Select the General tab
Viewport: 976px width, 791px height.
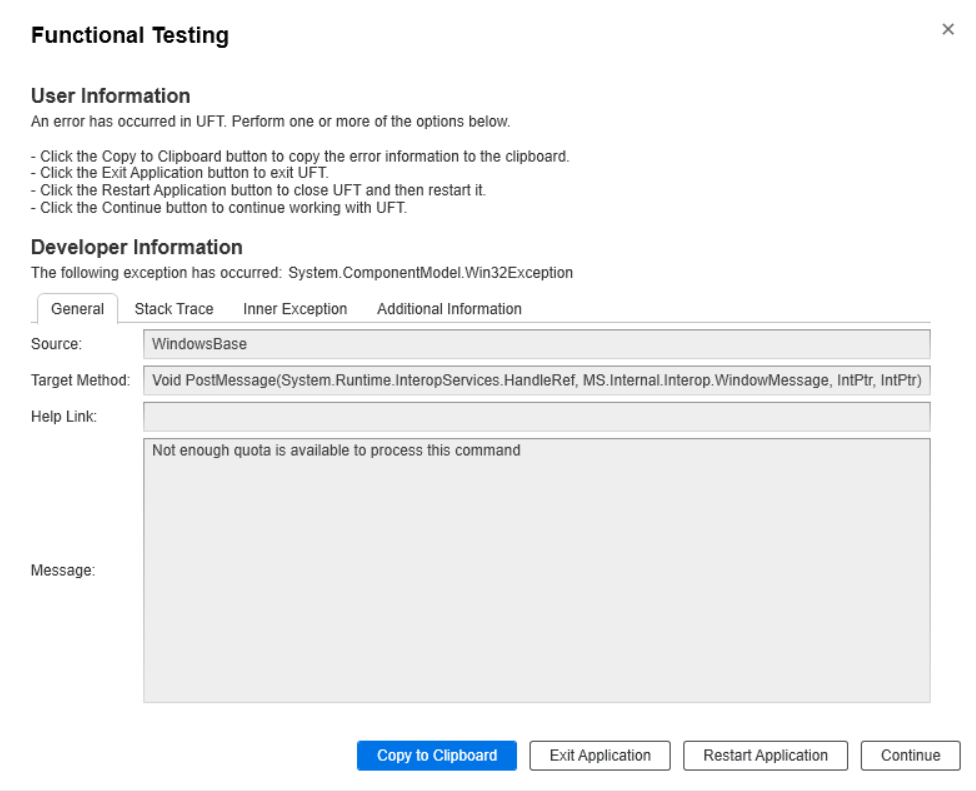pos(78,309)
